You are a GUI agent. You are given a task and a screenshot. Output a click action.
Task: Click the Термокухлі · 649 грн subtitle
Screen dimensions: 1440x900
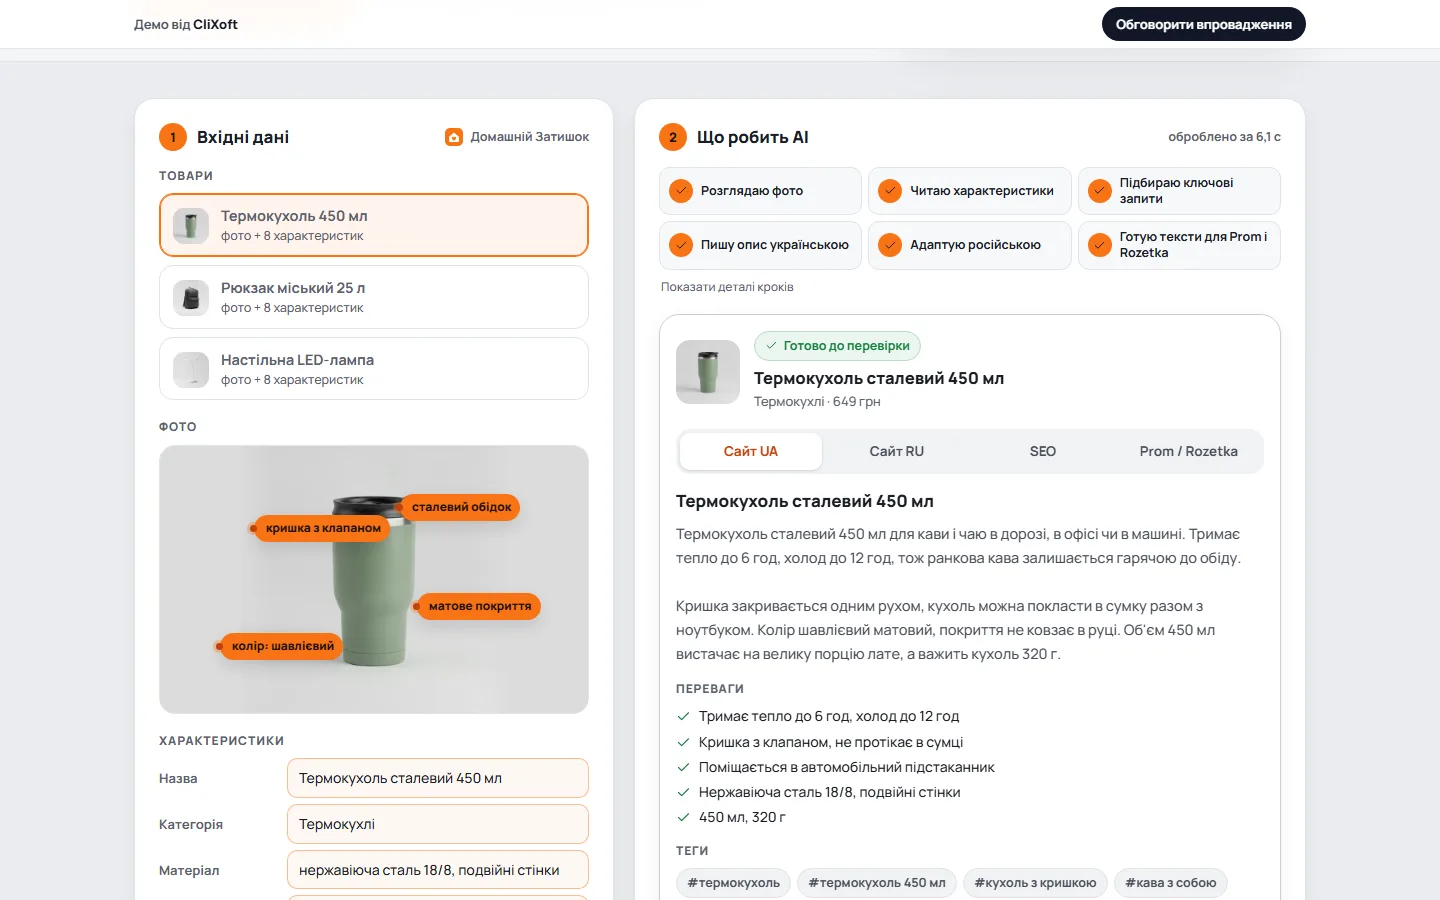(x=817, y=402)
